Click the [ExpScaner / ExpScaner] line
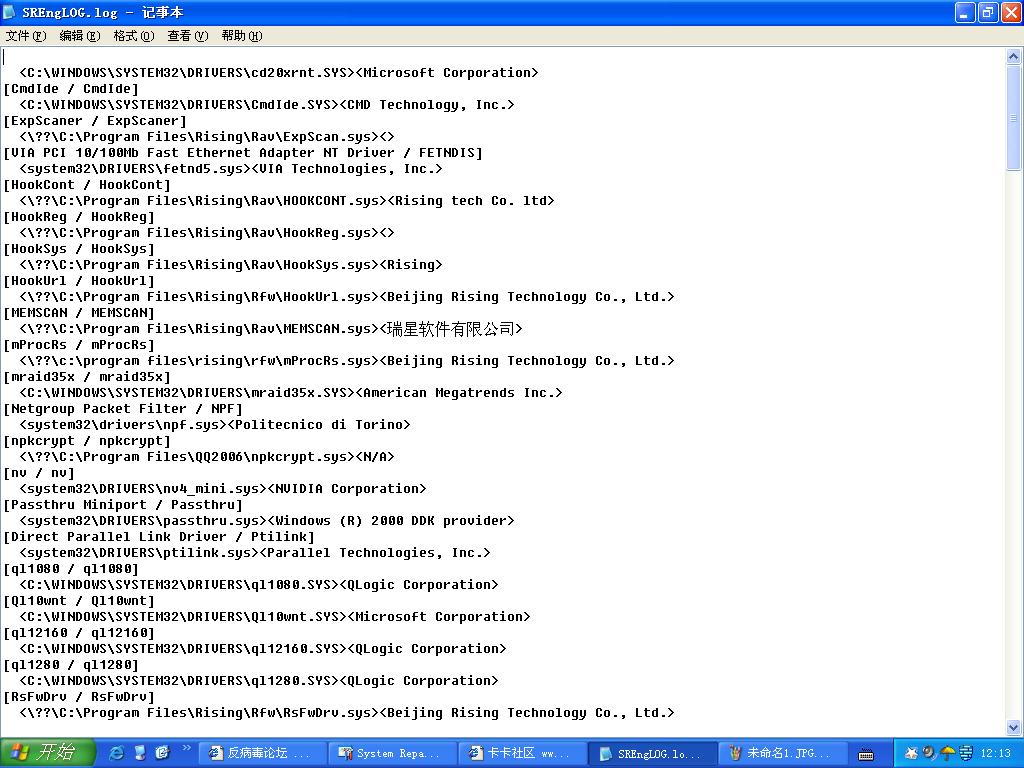1024x768 pixels. point(95,121)
